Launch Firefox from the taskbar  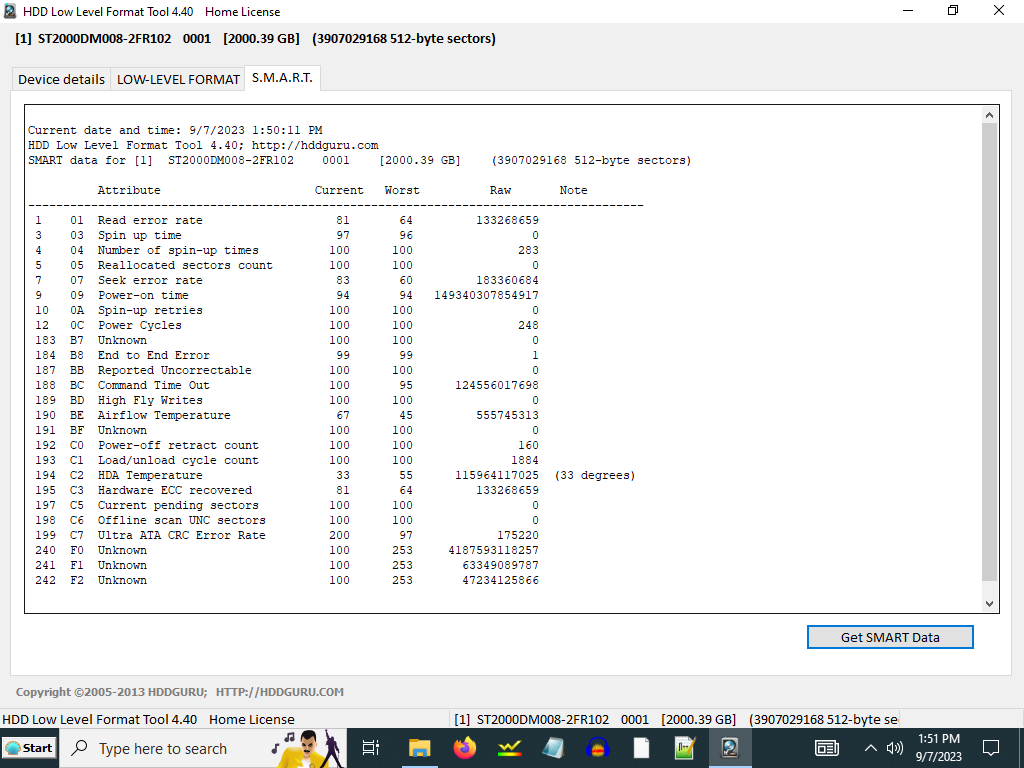pos(465,748)
